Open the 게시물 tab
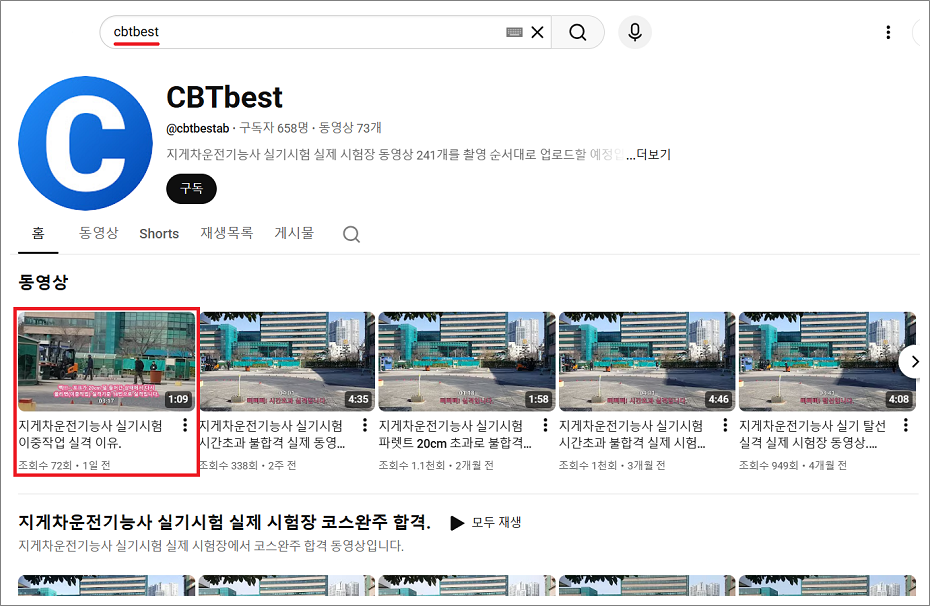 pos(294,234)
